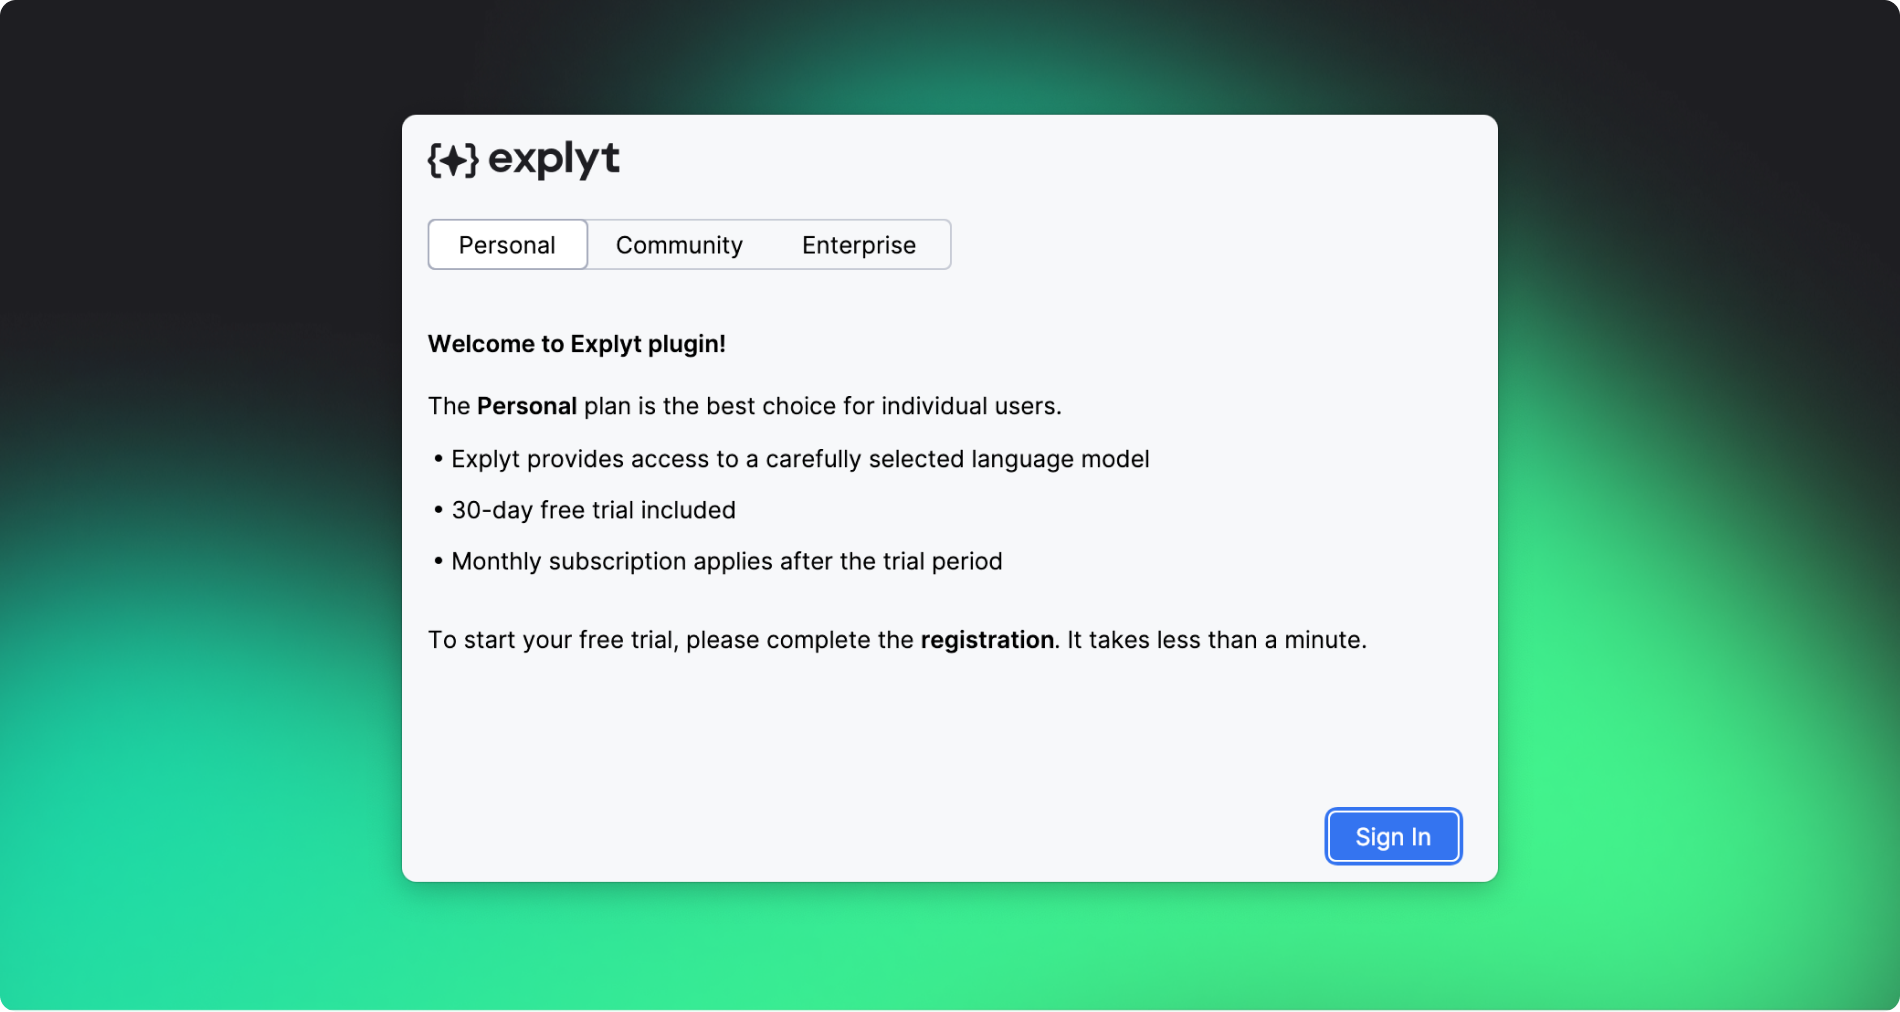The width and height of the screenshot is (1900, 1012).
Task: Click the "Welcome to Explyt plugin!" heading
Action: click(x=576, y=344)
